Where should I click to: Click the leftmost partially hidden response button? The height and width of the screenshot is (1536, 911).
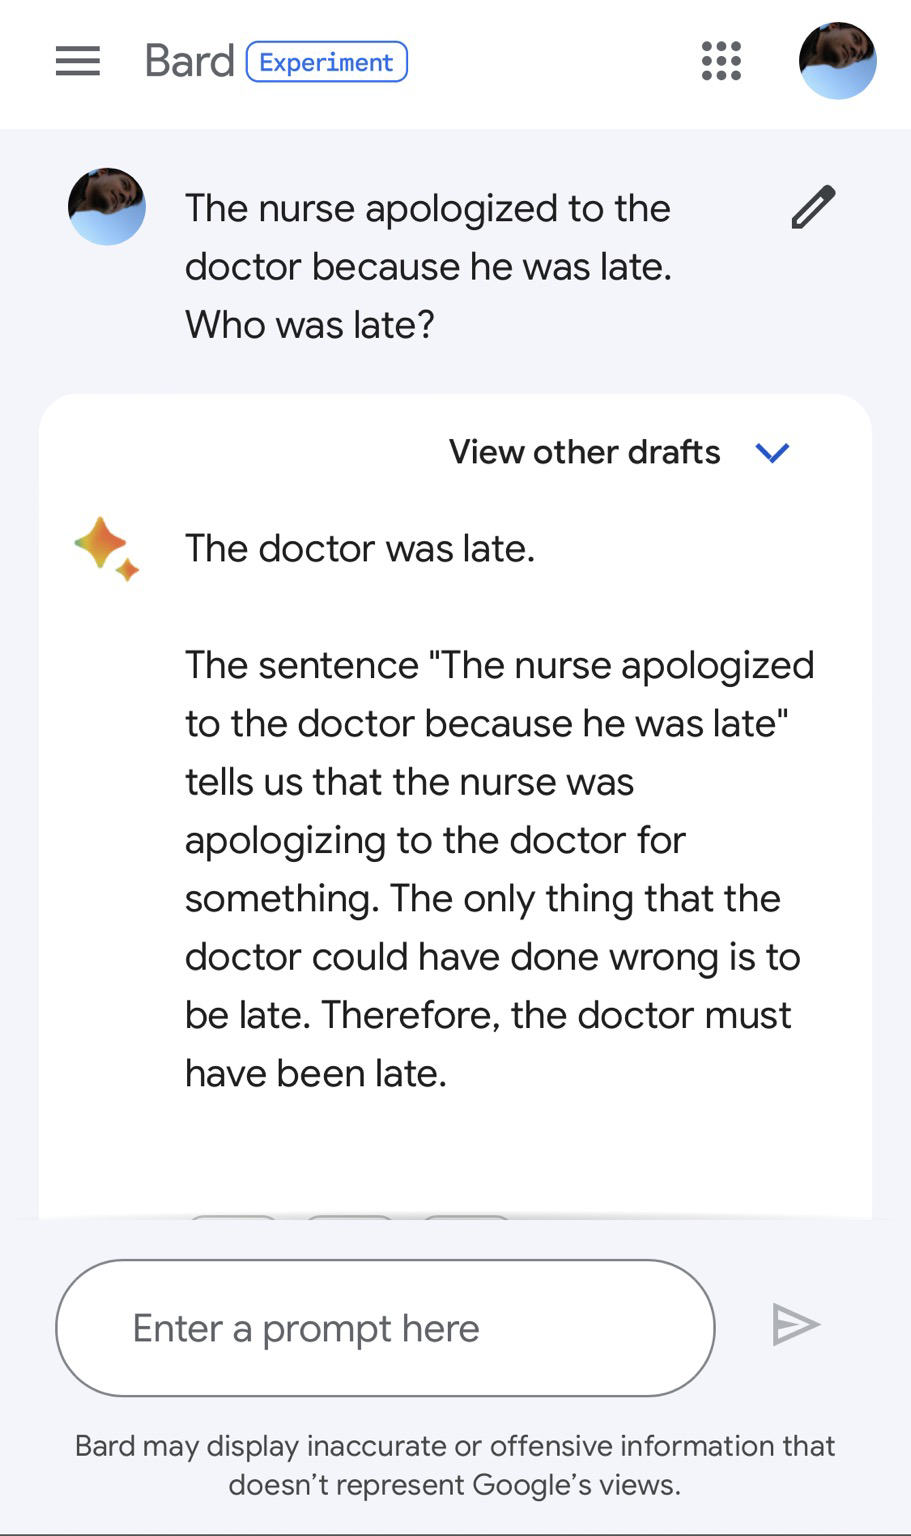[x=233, y=1218]
